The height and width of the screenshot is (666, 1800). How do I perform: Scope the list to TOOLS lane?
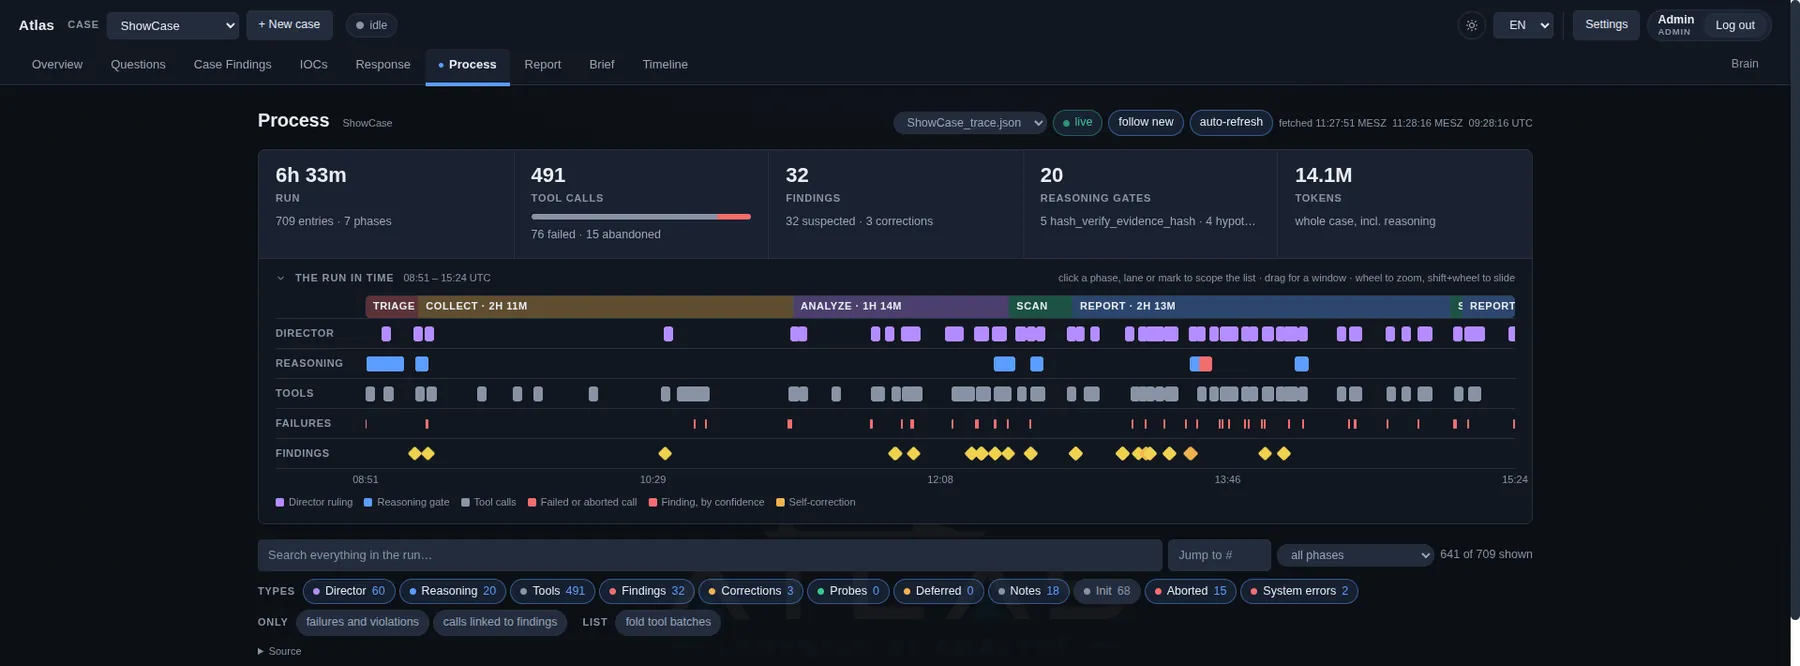[294, 394]
